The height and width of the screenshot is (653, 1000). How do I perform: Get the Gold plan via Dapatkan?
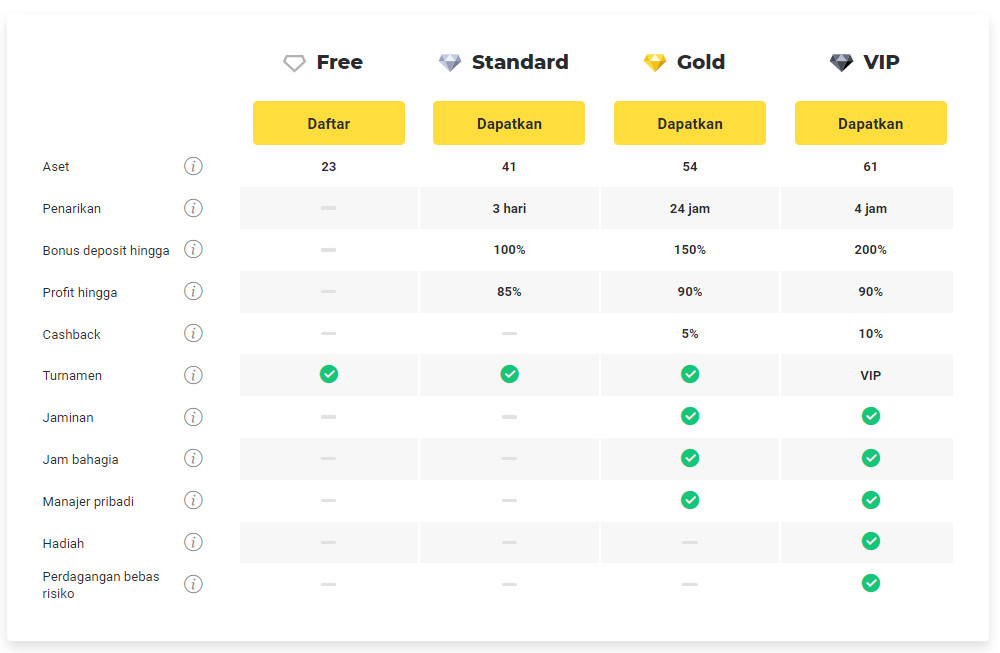pos(690,124)
